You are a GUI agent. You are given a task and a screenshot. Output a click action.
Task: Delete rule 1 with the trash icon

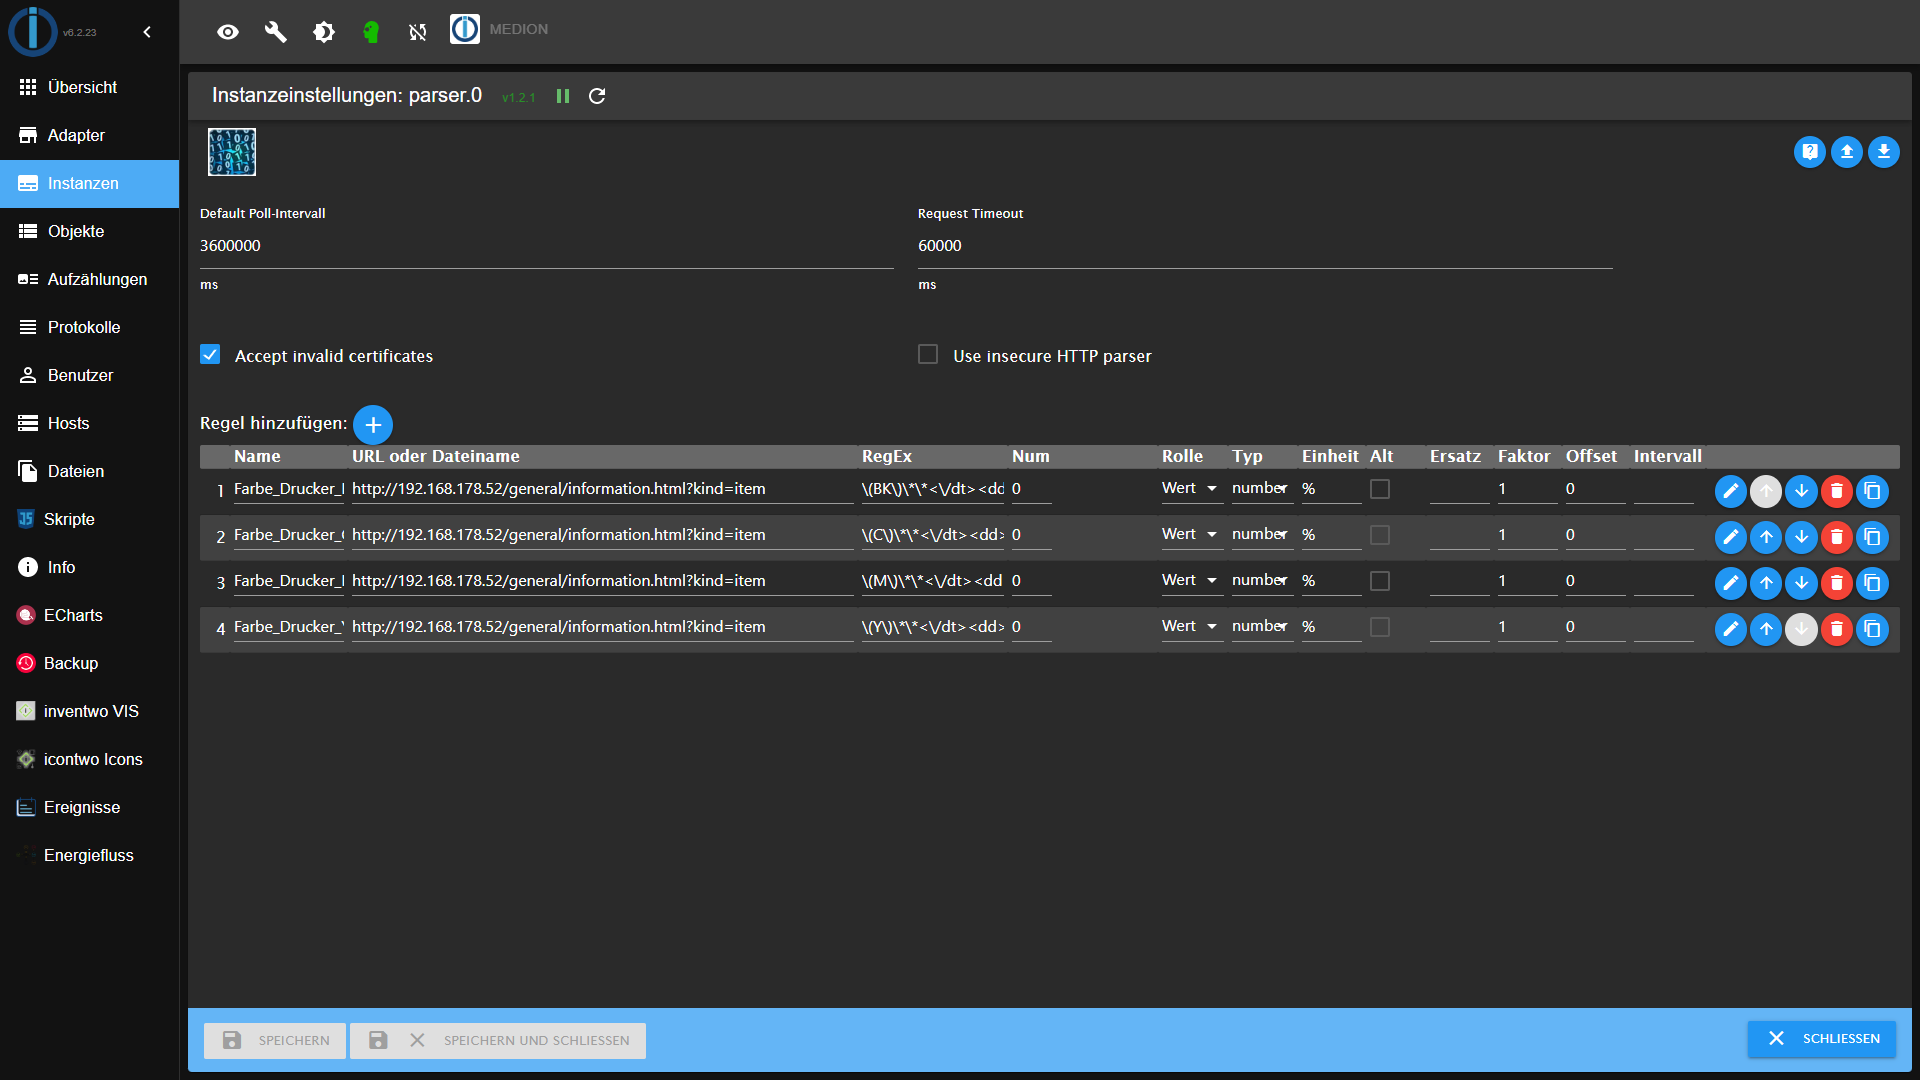point(1837,491)
